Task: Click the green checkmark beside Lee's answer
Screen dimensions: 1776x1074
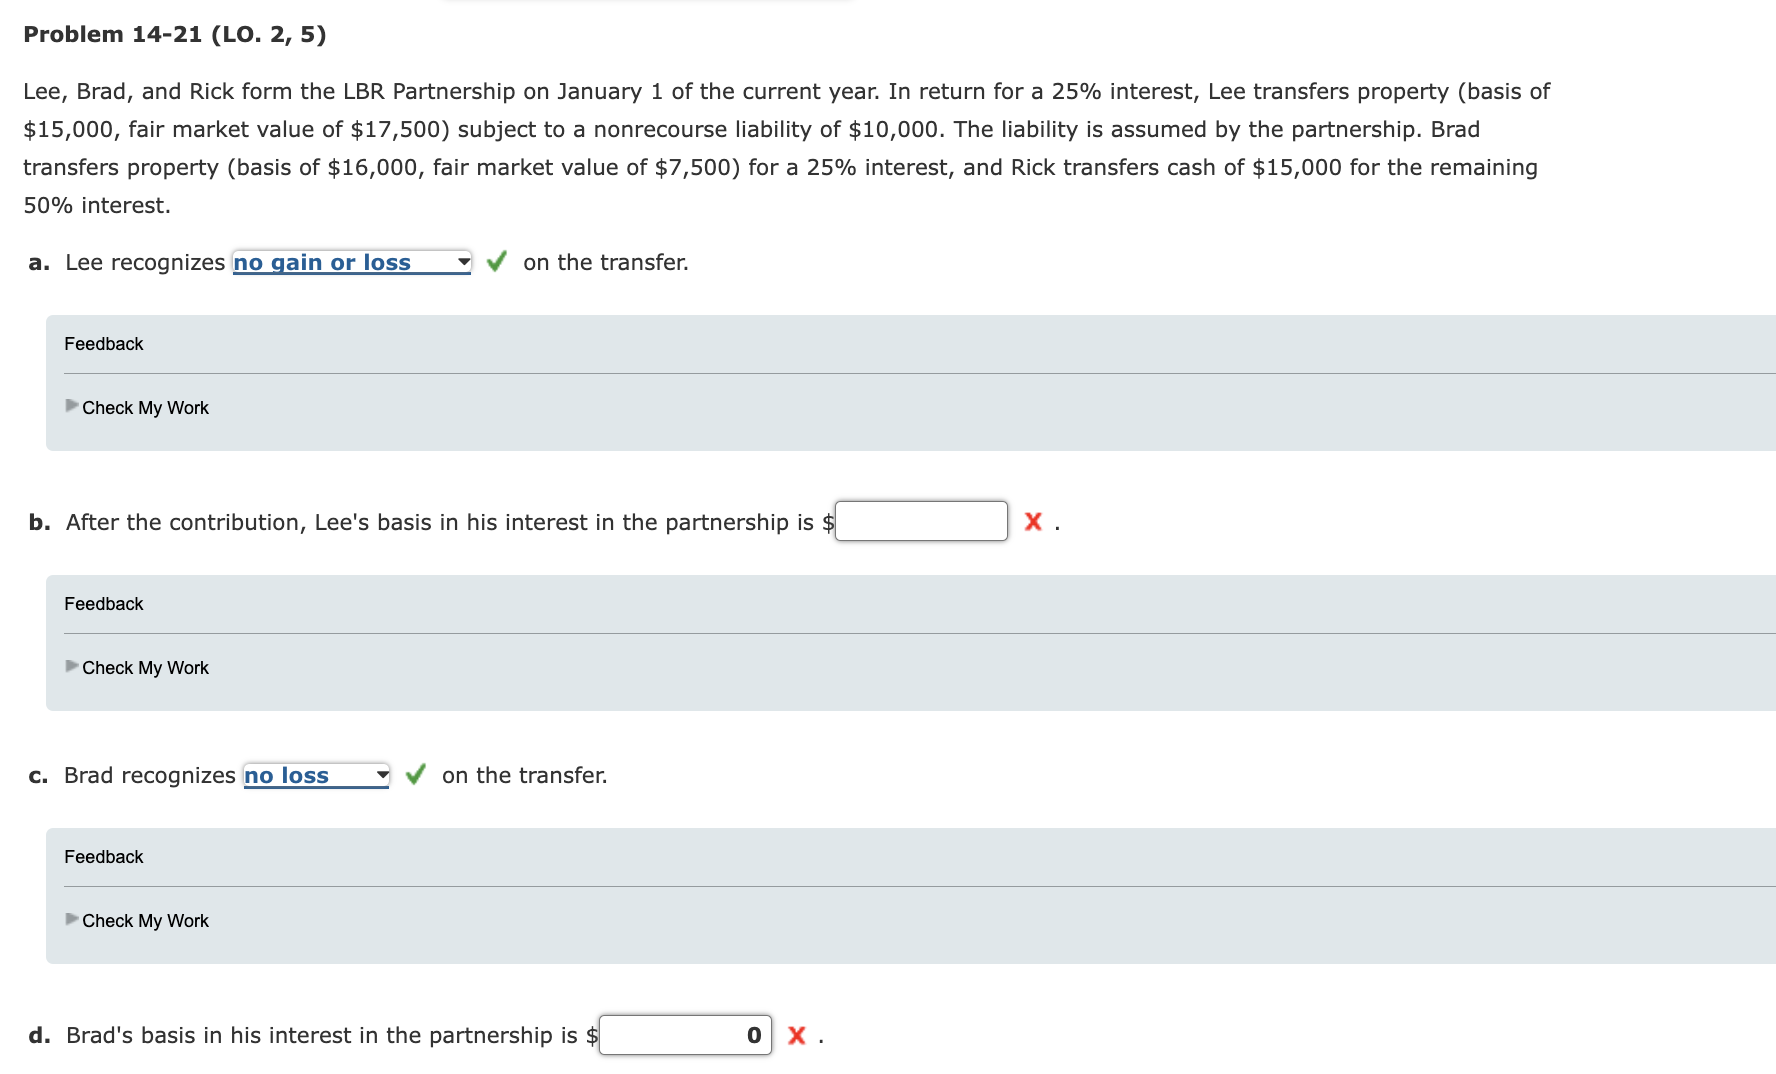Action: (x=497, y=263)
